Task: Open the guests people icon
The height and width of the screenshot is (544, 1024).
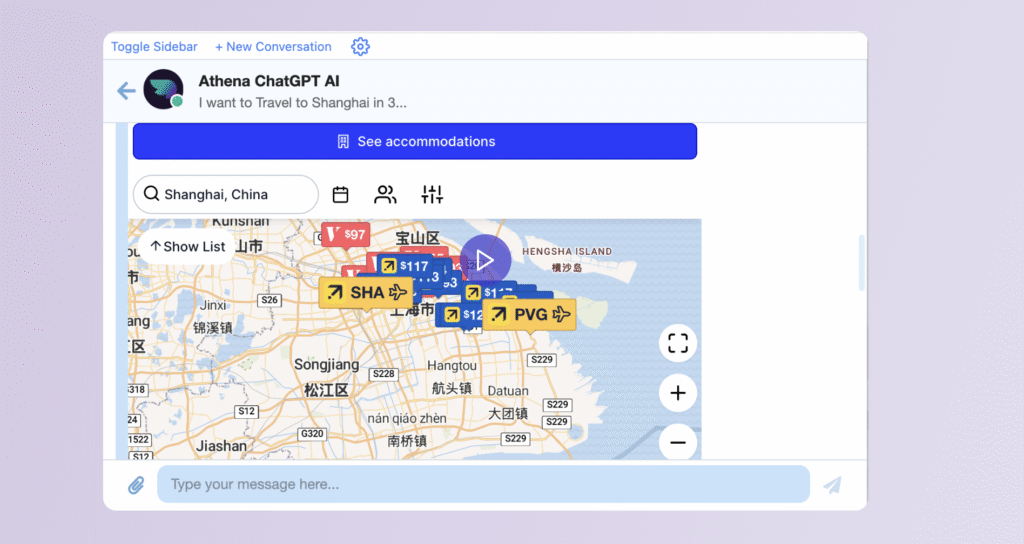Action: tap(385, 195)
